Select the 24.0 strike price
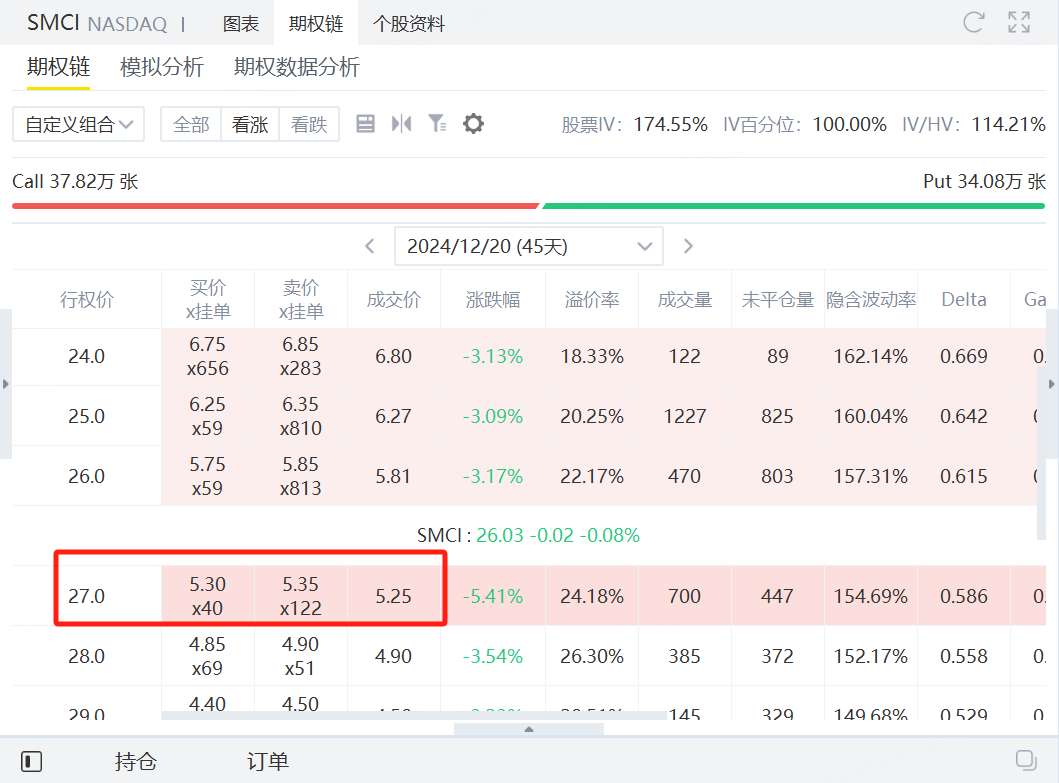 [x=86, y=356]
